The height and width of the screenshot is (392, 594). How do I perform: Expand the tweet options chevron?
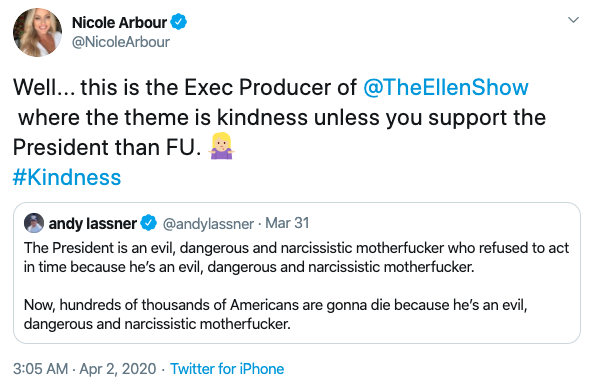coord(574,20)
